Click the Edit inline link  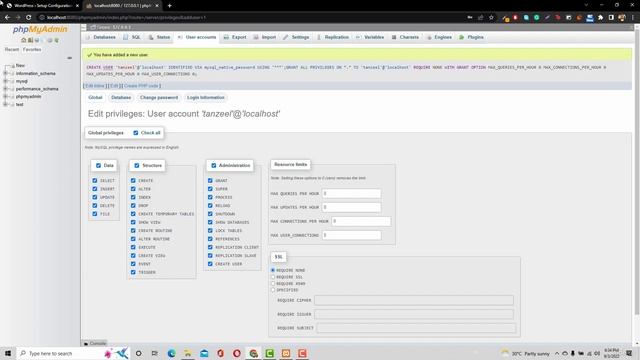[95, 86]
